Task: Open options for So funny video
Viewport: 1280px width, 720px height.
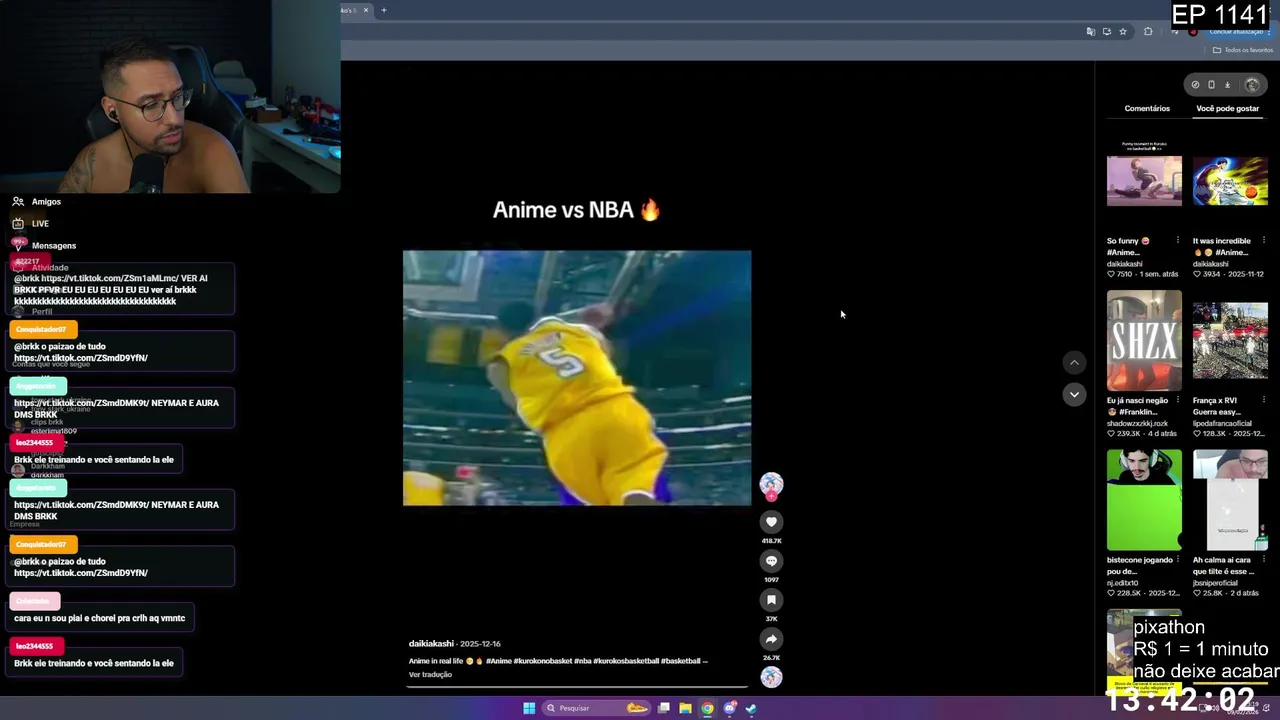Action: click(x=1177, y=240)
